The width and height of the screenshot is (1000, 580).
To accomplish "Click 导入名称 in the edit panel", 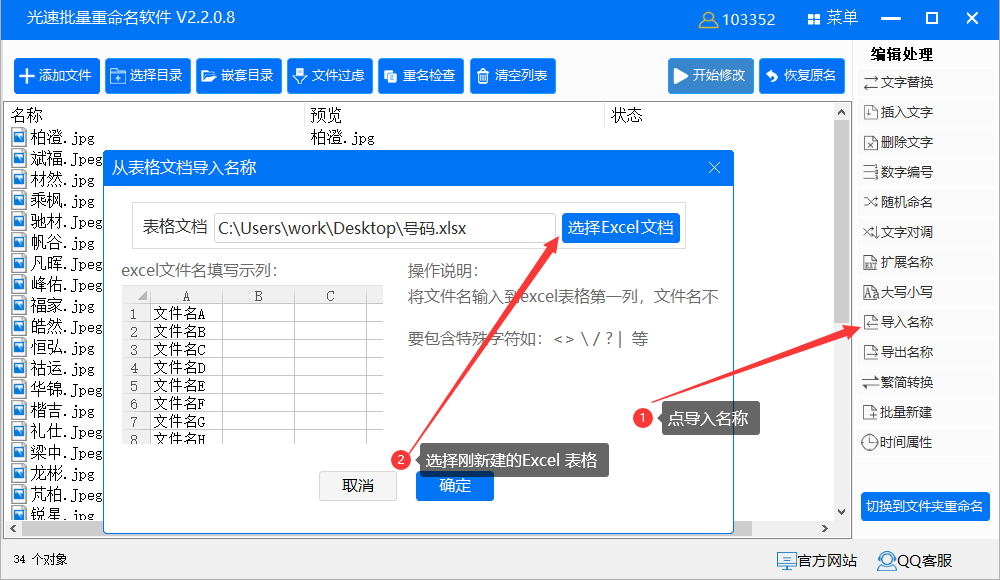I will pyautogui.click(x=899, y=322).
